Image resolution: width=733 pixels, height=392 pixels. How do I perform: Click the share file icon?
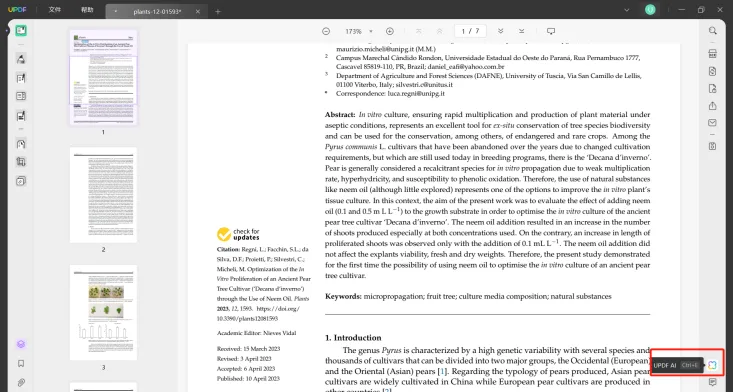pyautogui.click(x=712, y=106)
